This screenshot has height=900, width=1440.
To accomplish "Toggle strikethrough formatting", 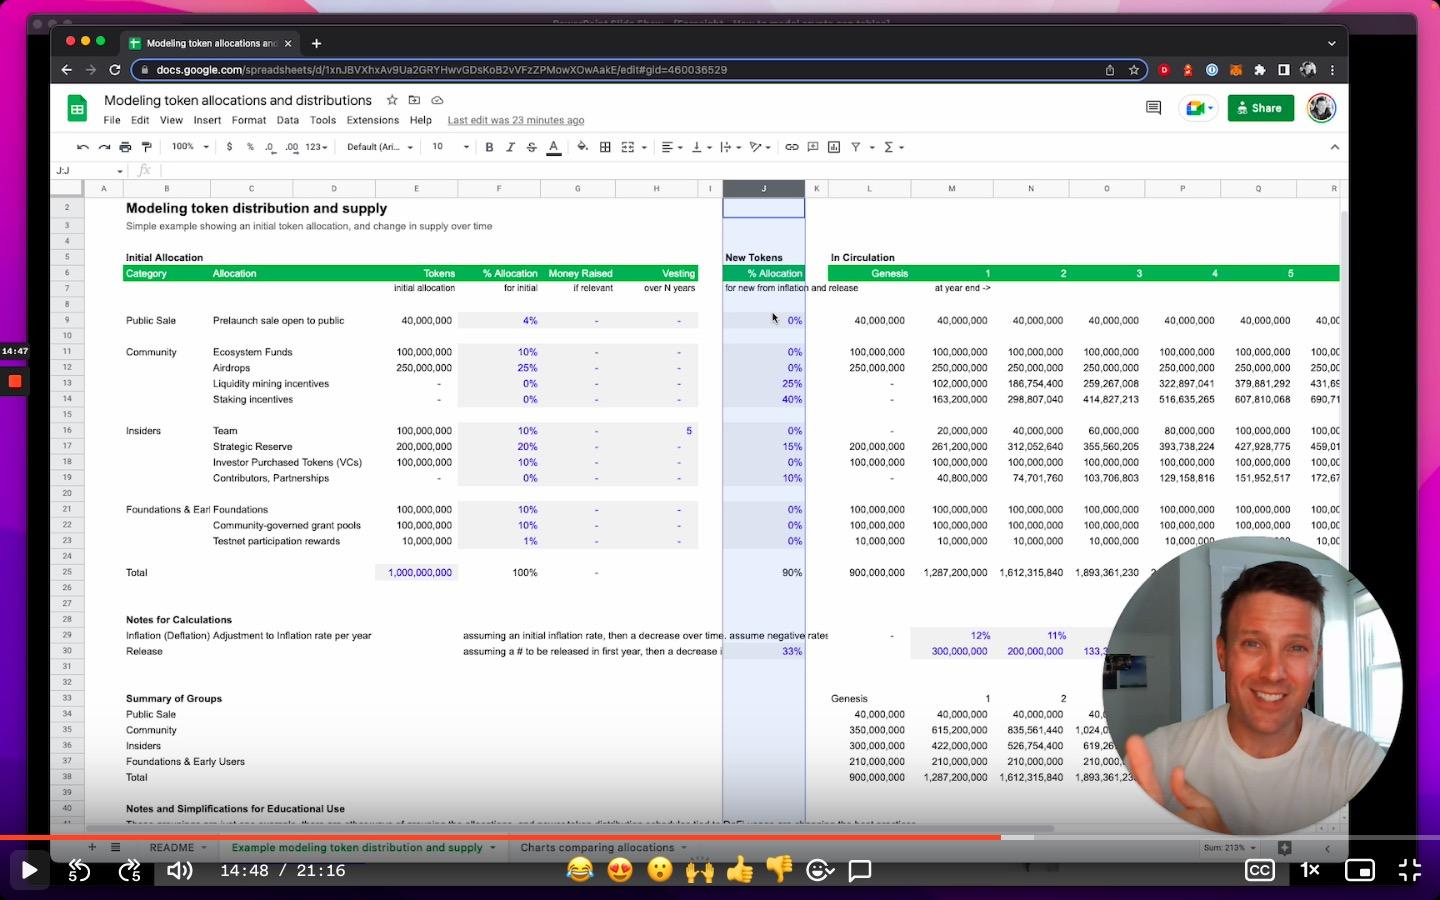I will (531, 147).
